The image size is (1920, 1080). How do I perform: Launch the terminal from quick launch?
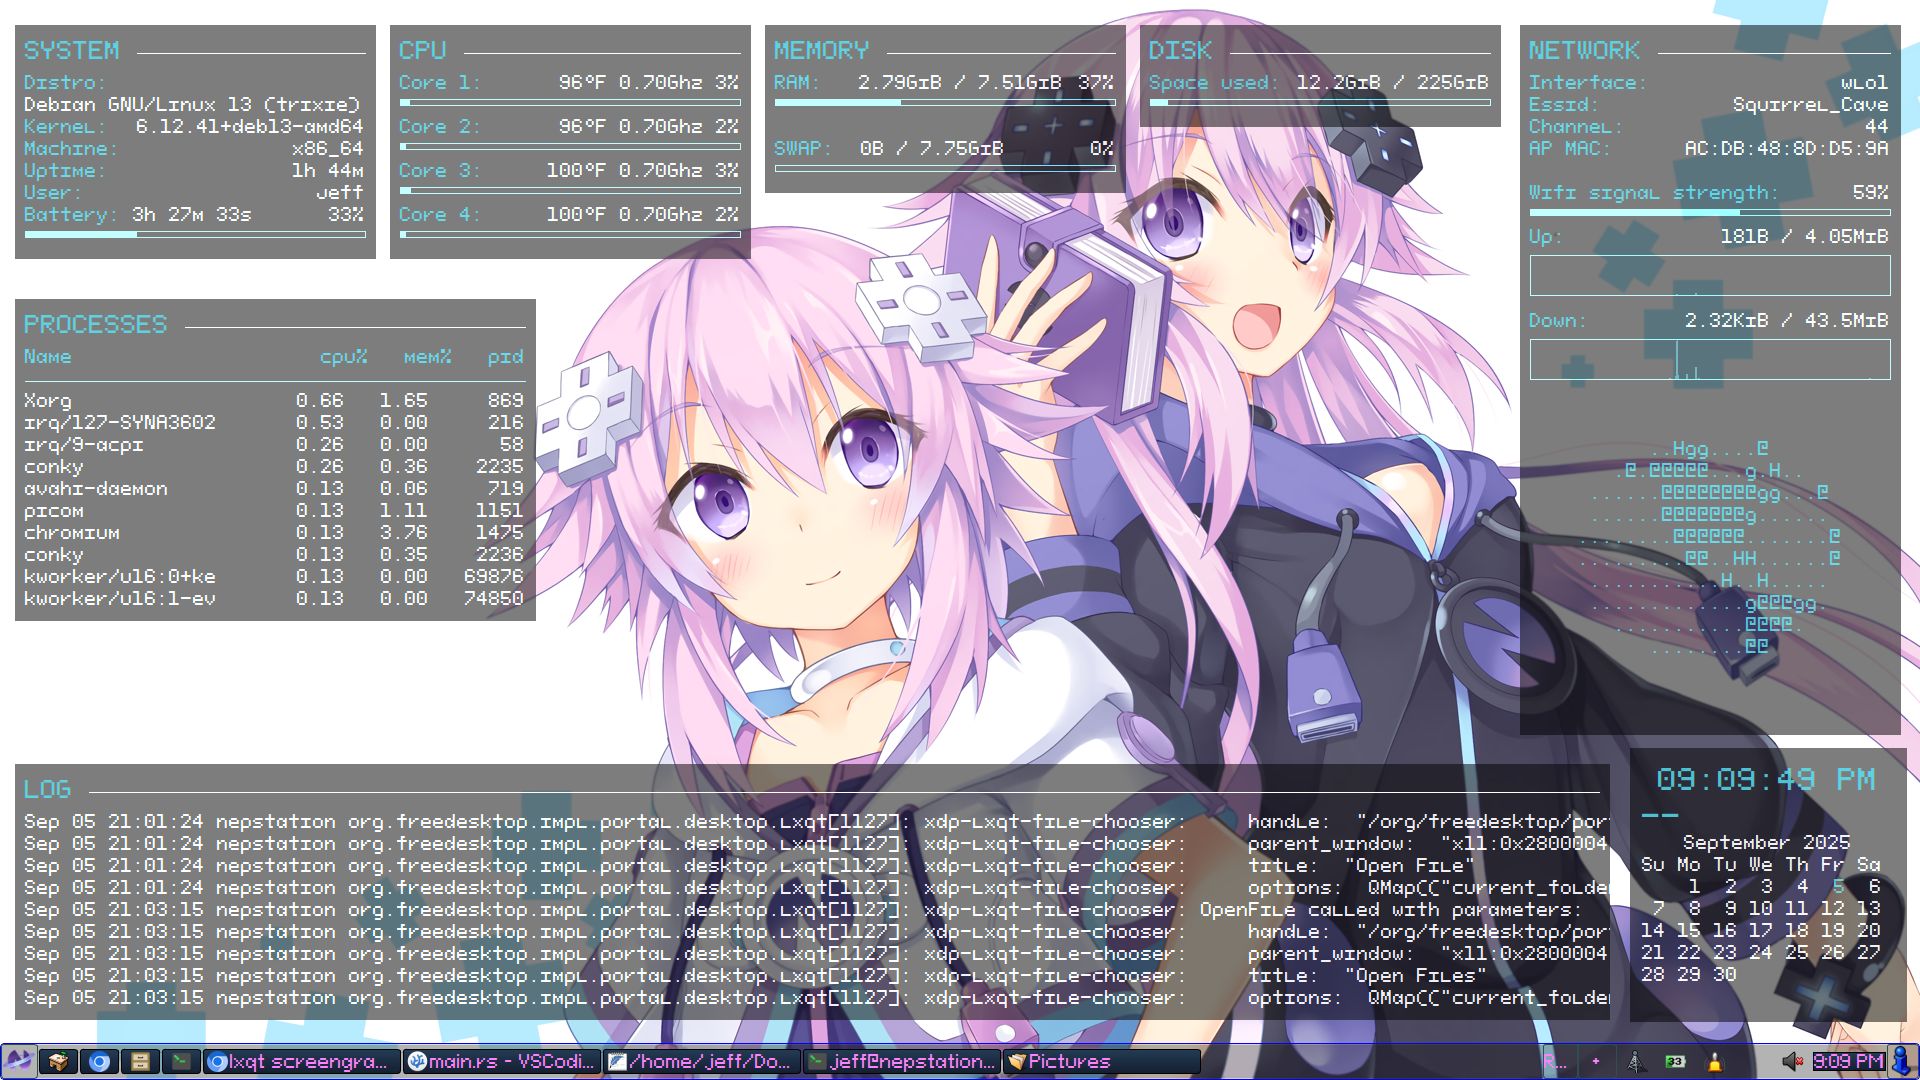pos(181,1061)
